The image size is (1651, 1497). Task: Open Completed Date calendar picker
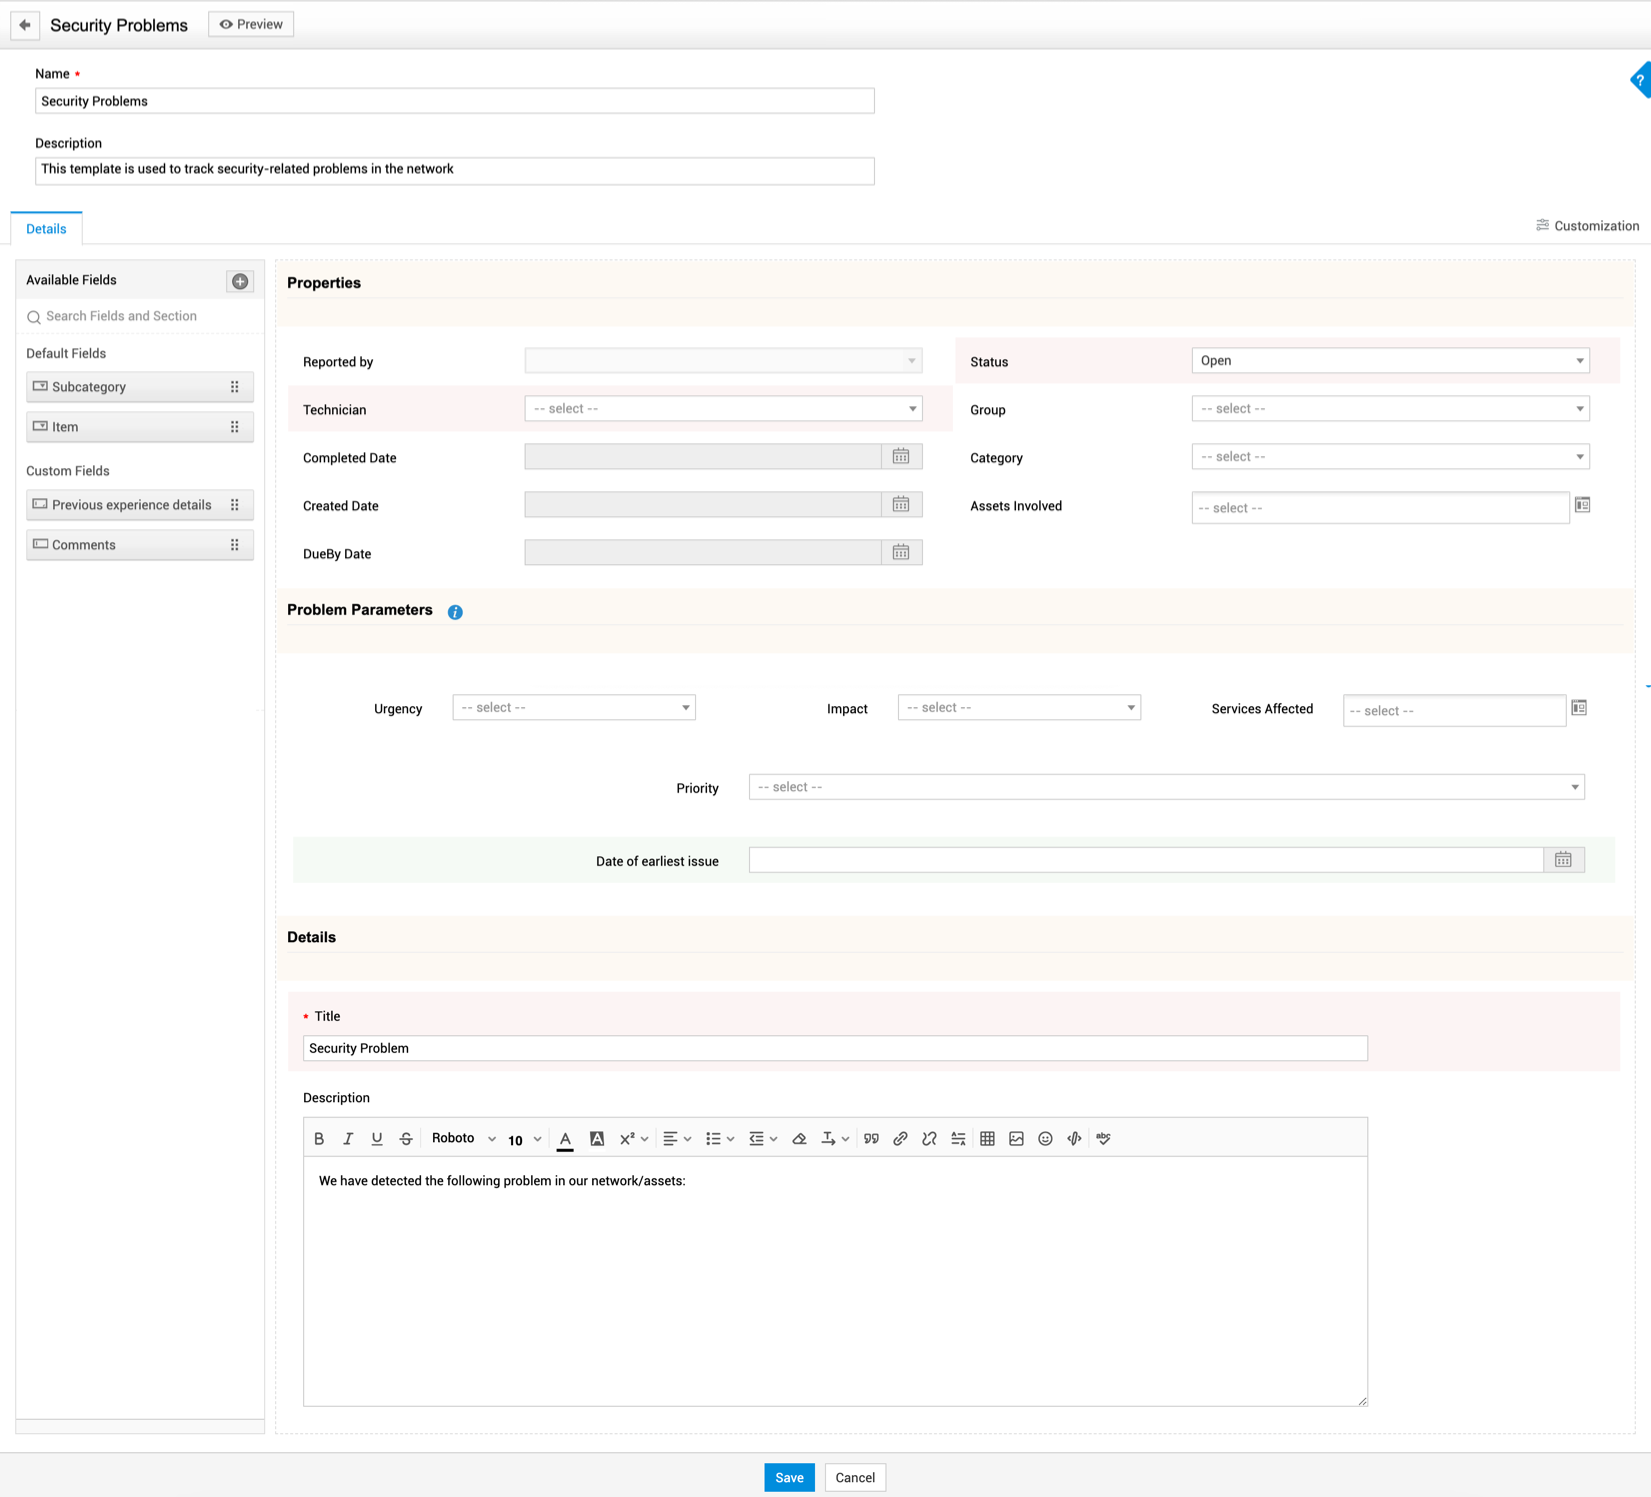901,457
